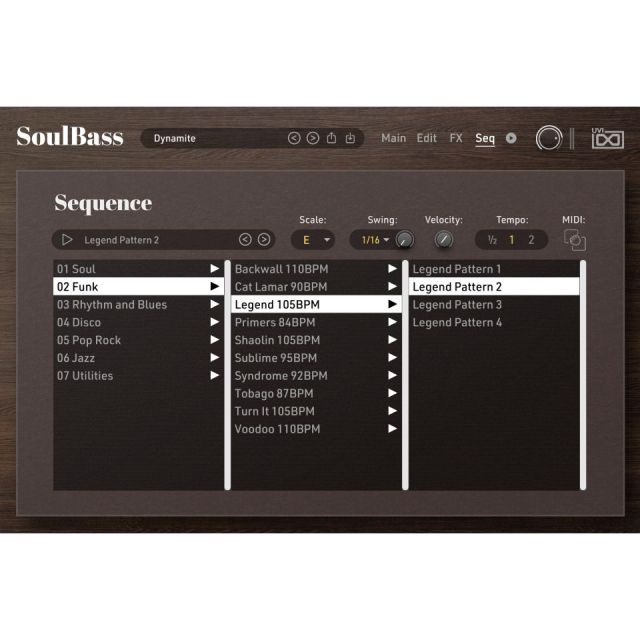The width and height of the screenshot is (640, 640).
Task: Open the Swing 1/16 resolution dropdown
Action: pyautogui.click(x=375, y=240)
